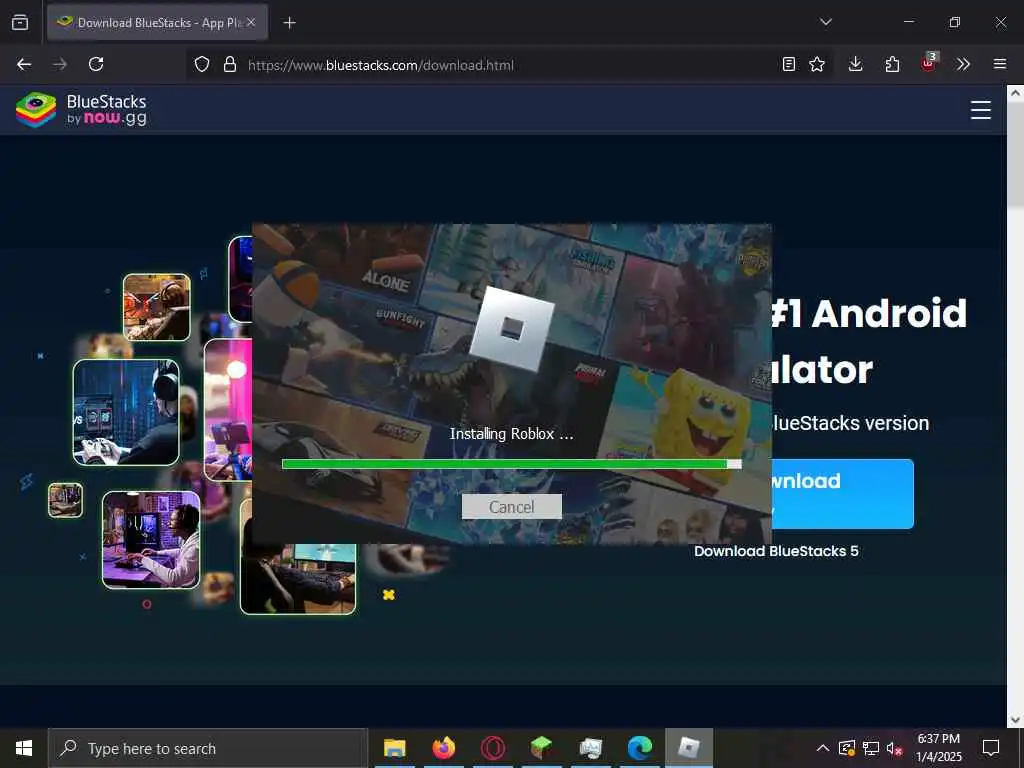The image size is (1024, 768).
Task: Cancel the Roblox installation
Action: point(511,507)
